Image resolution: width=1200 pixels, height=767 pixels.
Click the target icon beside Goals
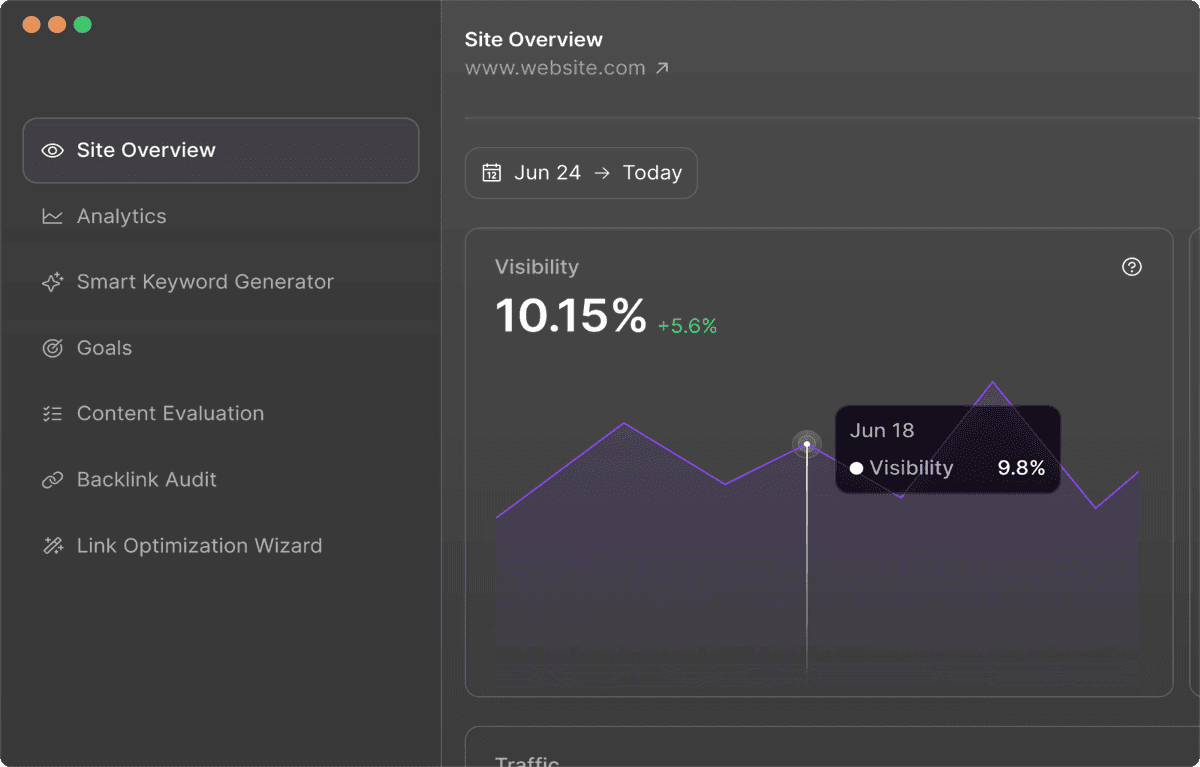[x=52, y=348]
